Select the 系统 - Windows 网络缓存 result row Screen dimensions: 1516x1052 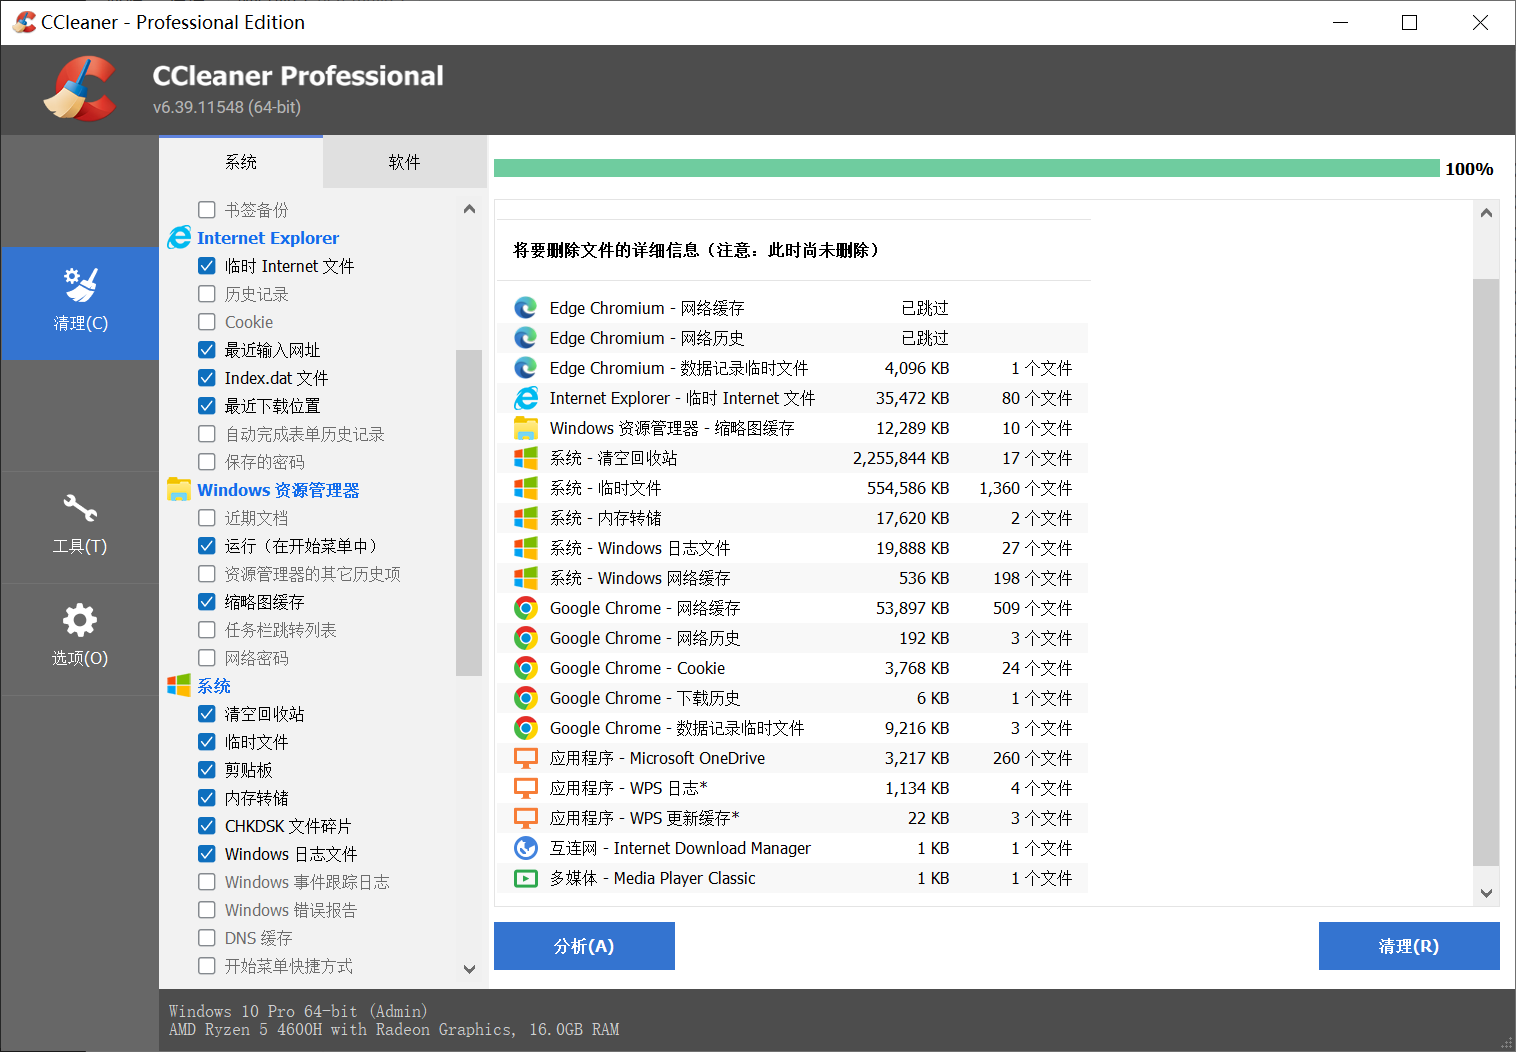click(x=793, y=578)
